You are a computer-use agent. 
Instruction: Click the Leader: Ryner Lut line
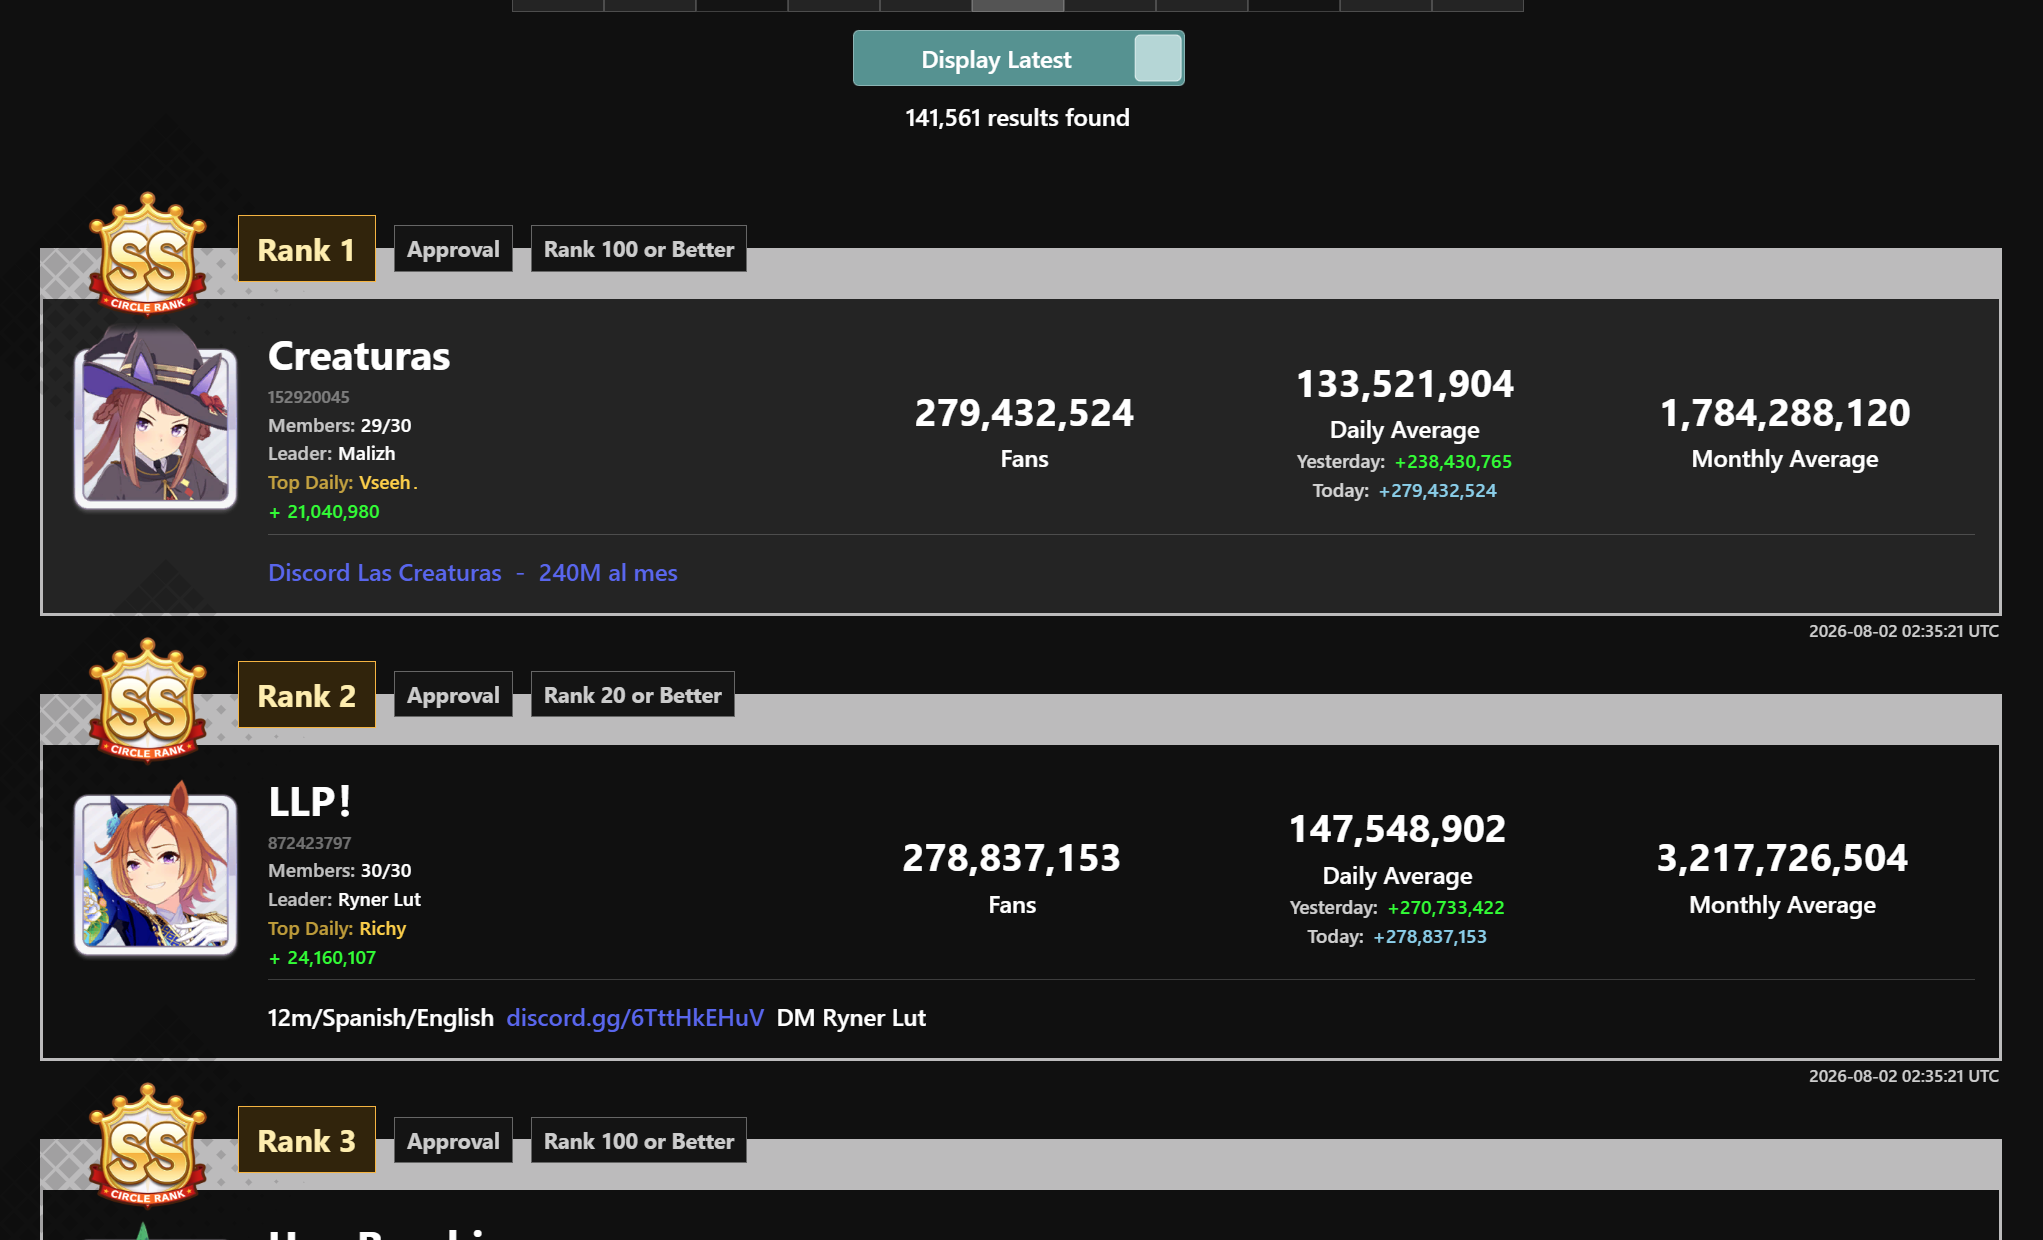tap(345, 900)
